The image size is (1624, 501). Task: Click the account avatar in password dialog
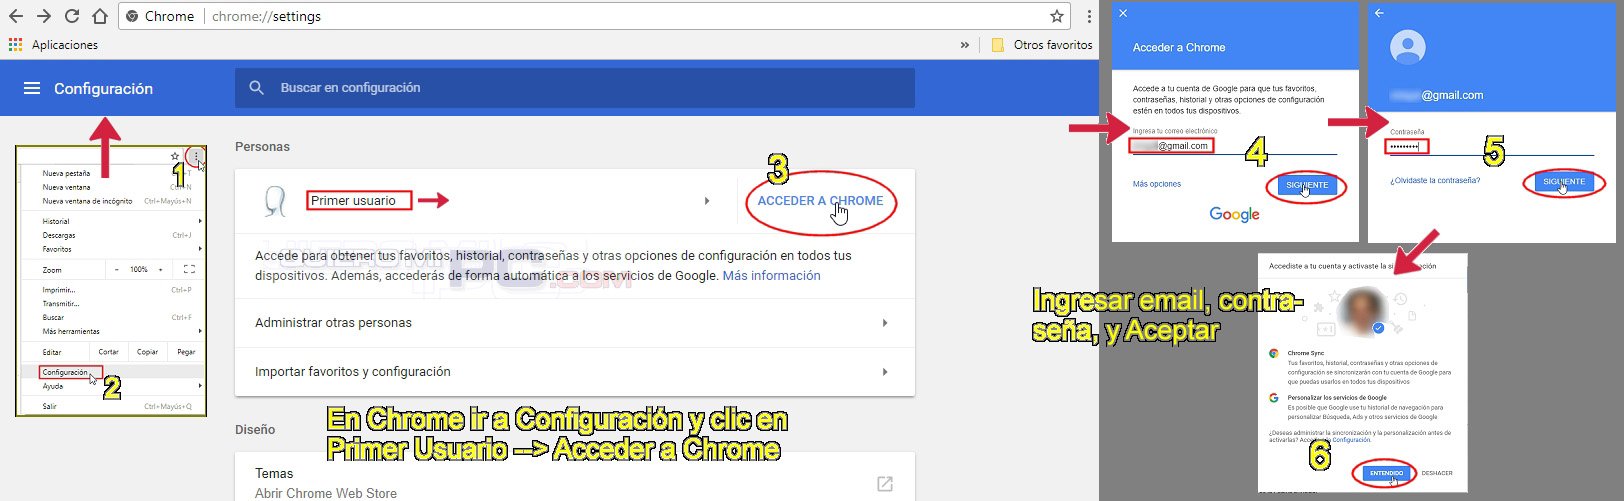point(1408,47)
